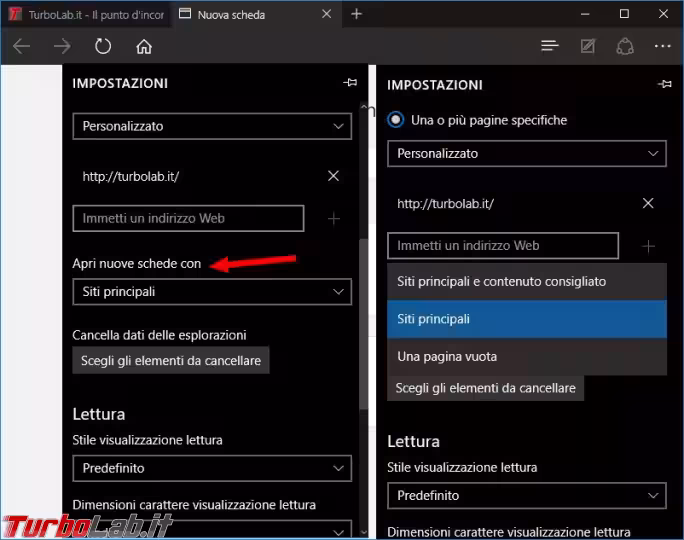This screenshot has height=540, width=684.
Task: Open the Siti principali dropdown in left pane
Action: [x=212, y=291]
